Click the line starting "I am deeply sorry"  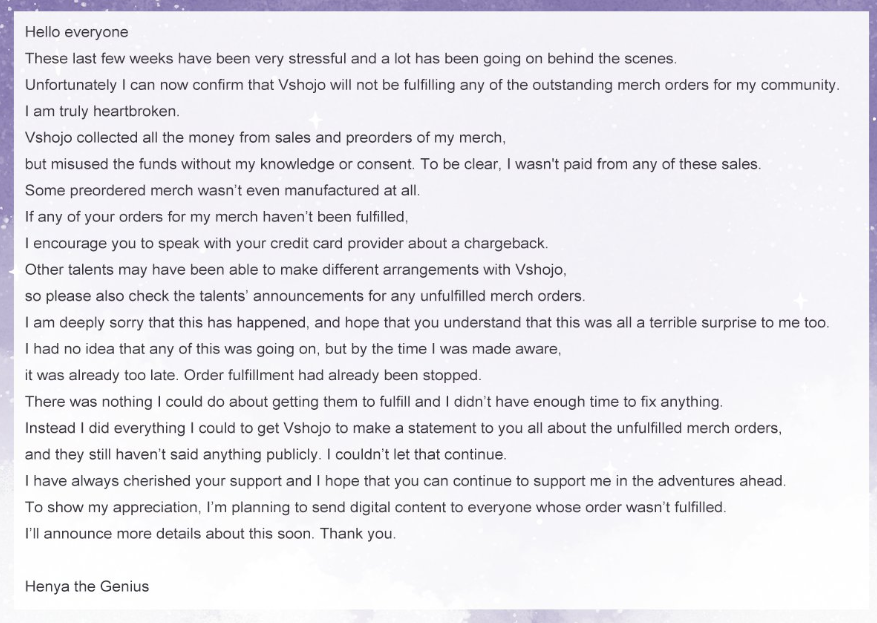tap(427, 323)
